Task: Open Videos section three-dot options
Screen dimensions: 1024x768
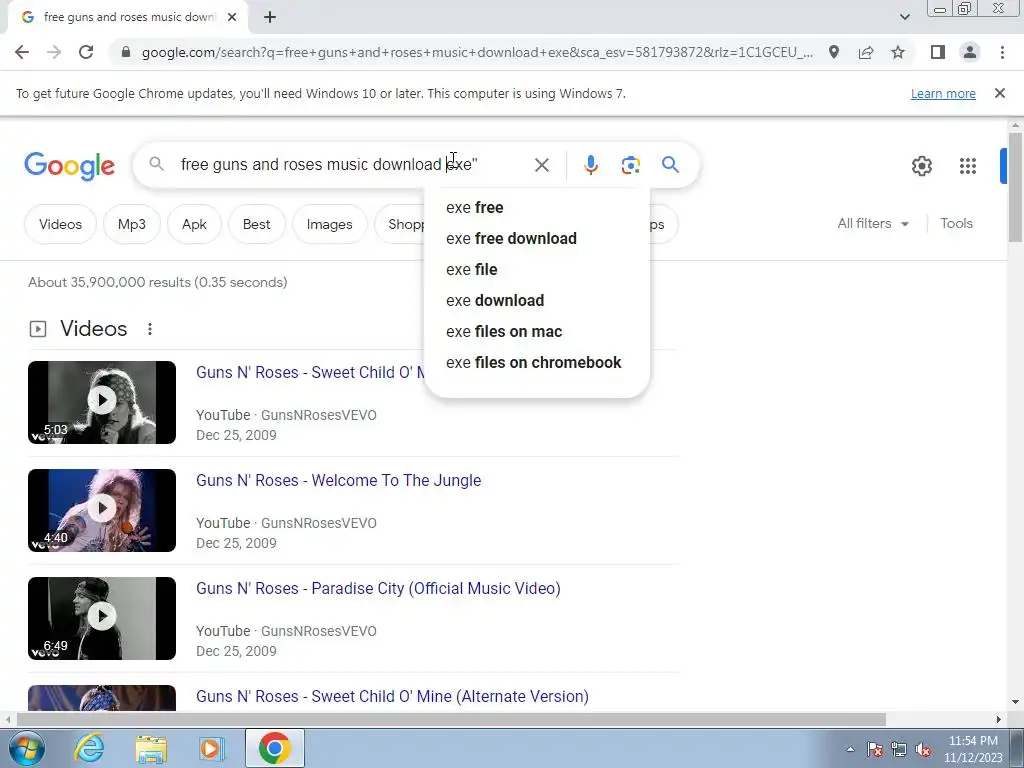Action: (150, 328)
